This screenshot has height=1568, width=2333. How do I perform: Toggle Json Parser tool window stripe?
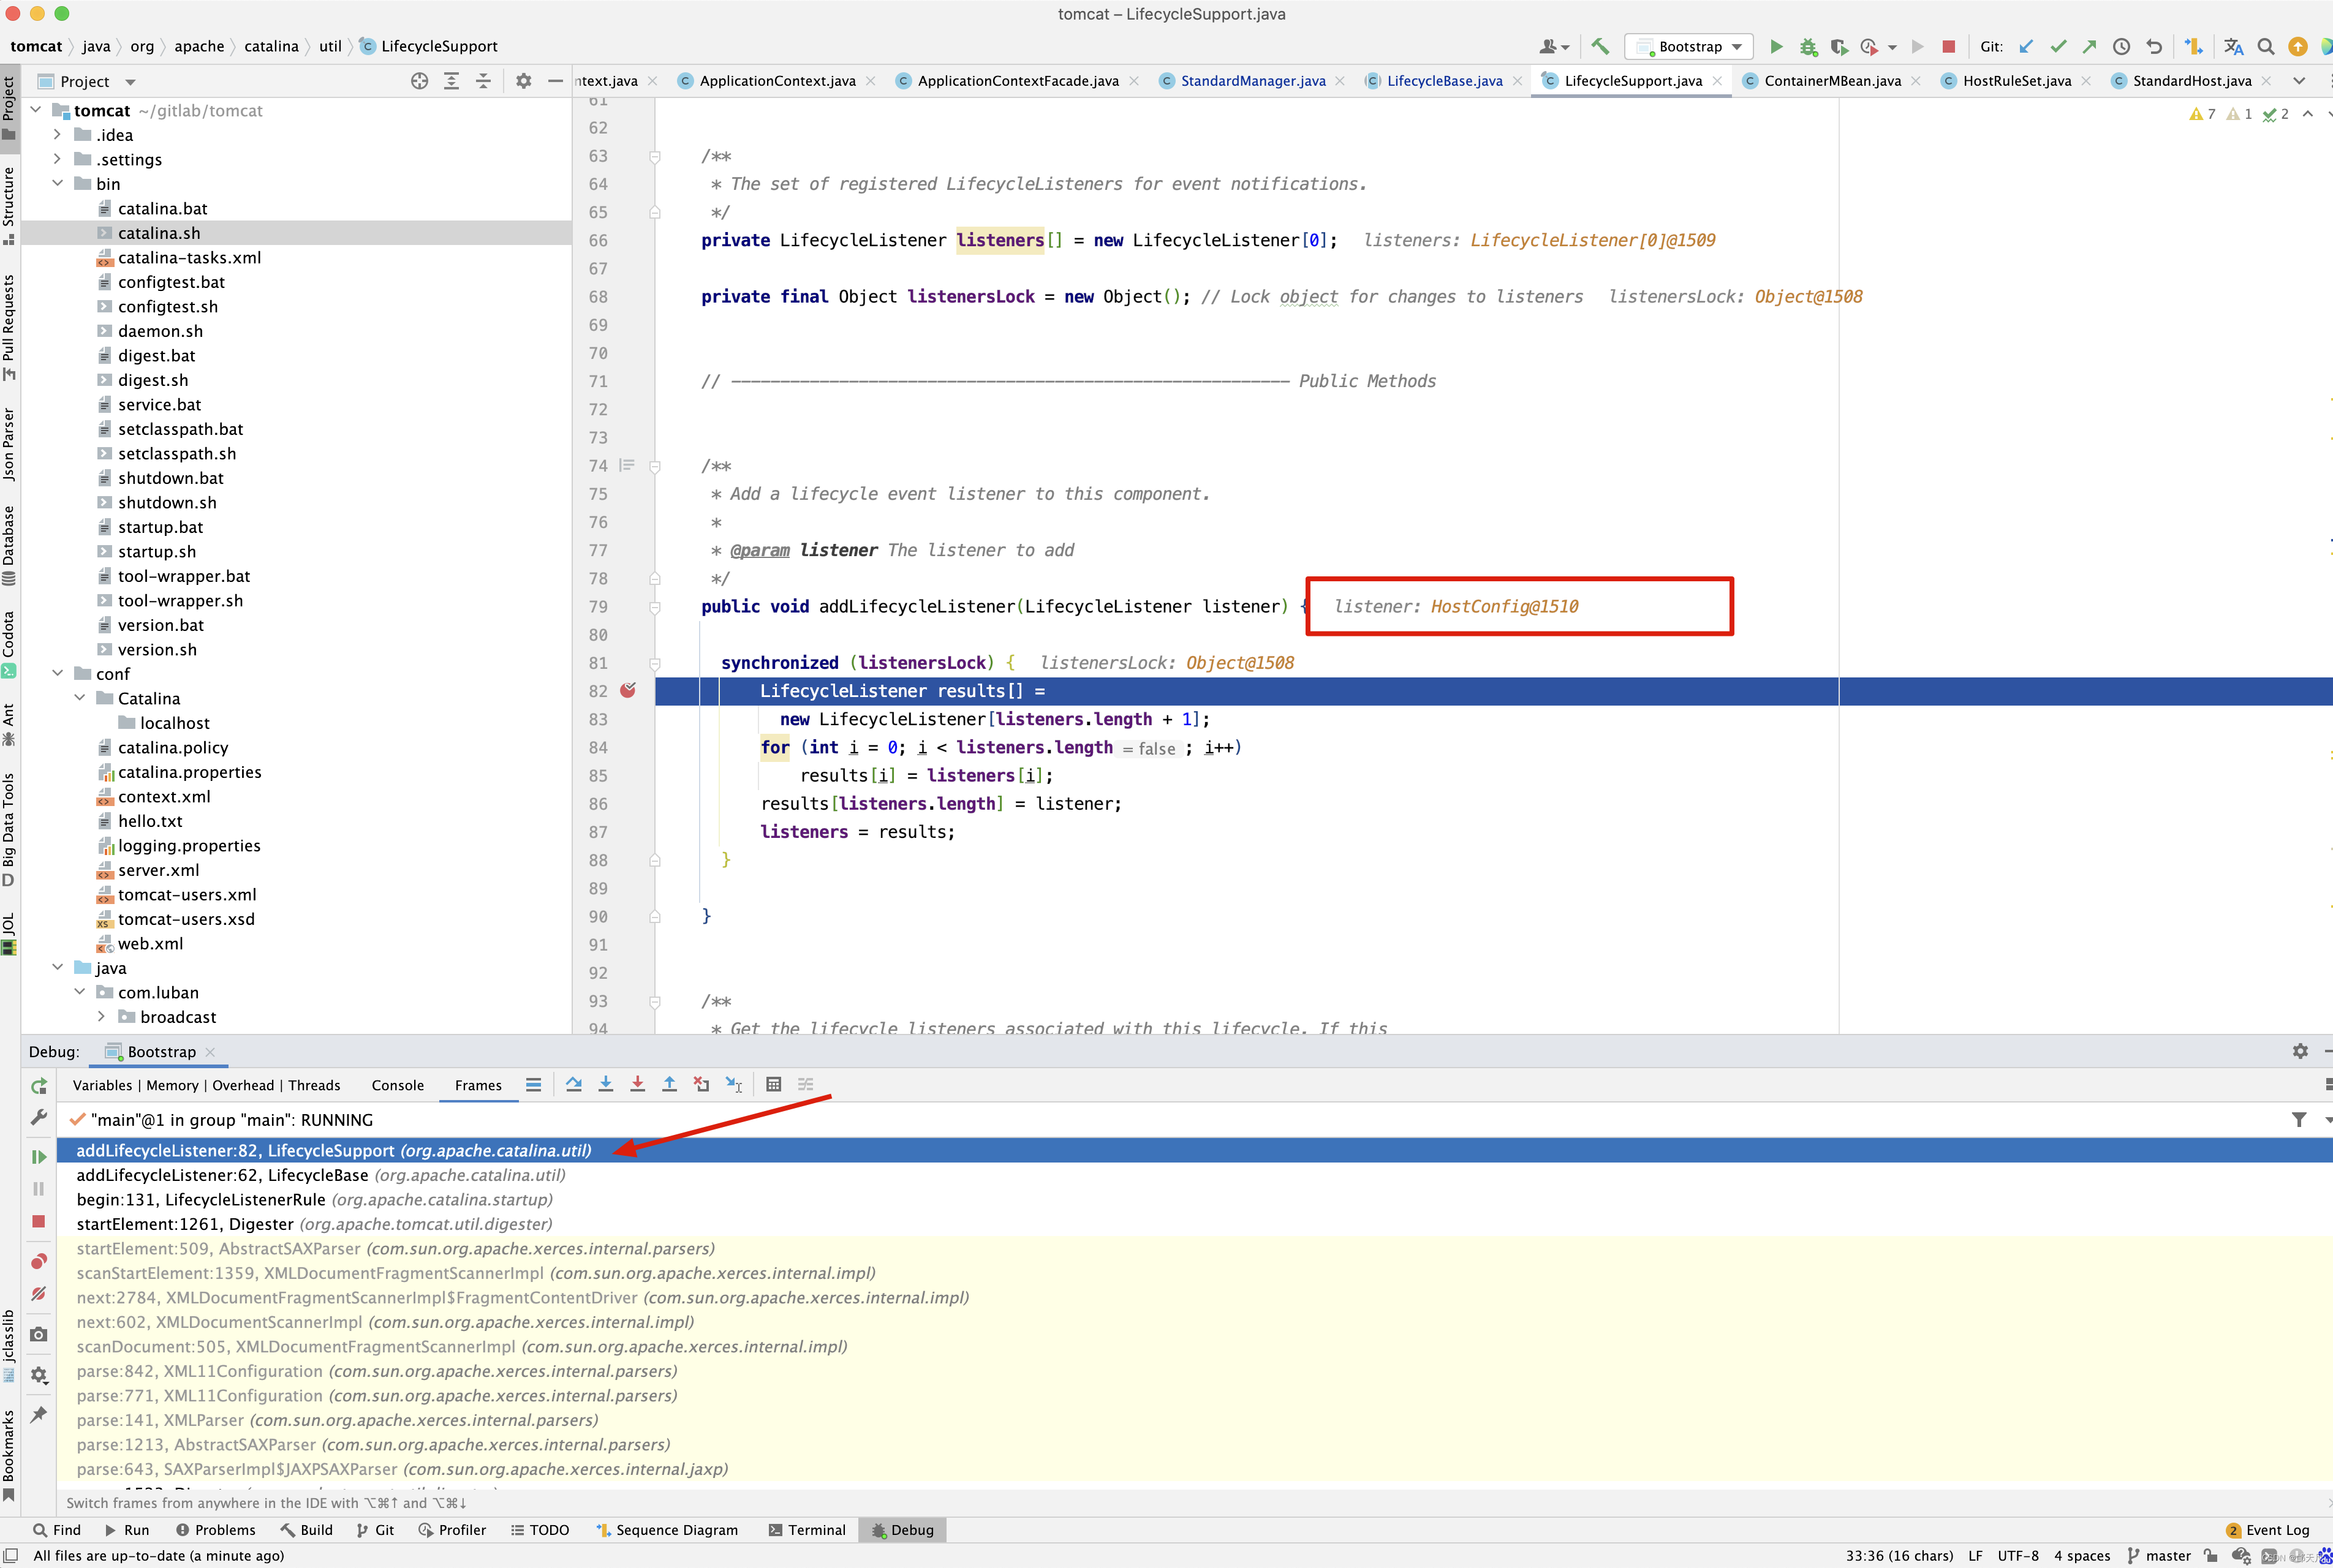click(x=9, y=445)
